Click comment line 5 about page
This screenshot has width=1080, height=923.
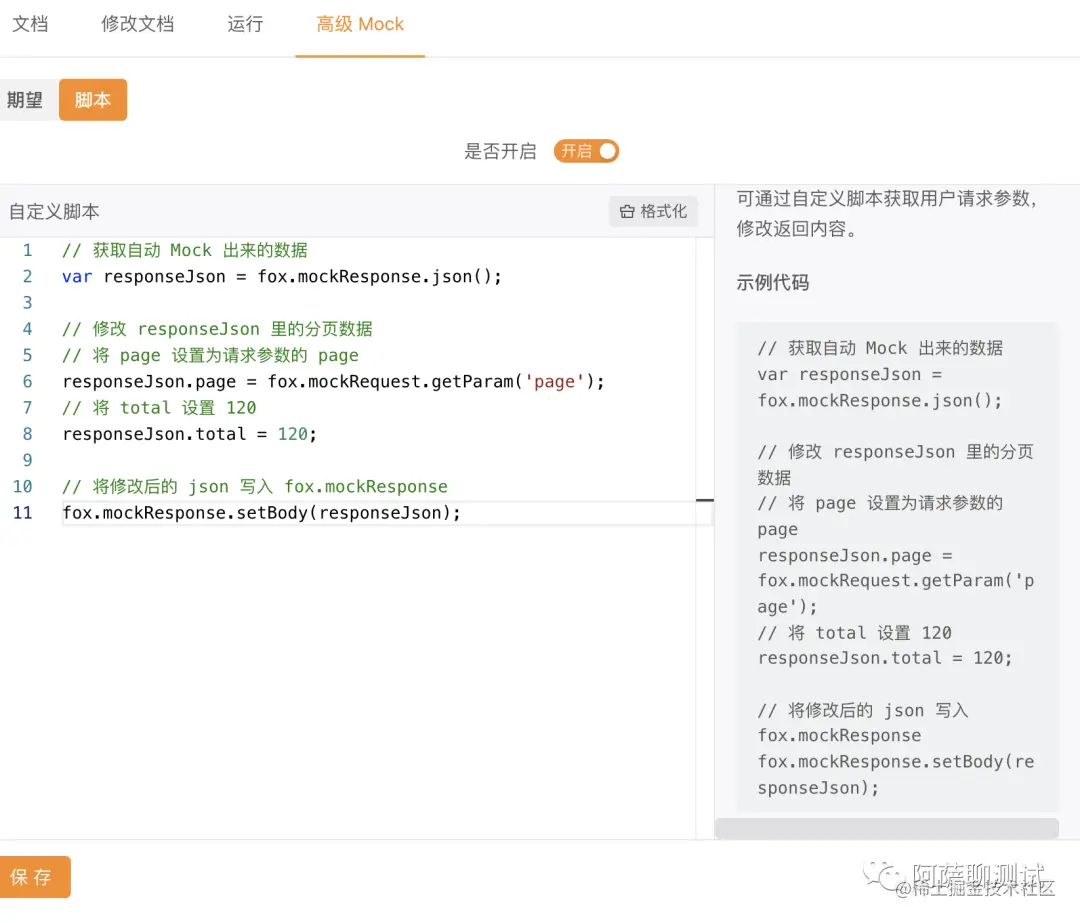tap(210, 355)
